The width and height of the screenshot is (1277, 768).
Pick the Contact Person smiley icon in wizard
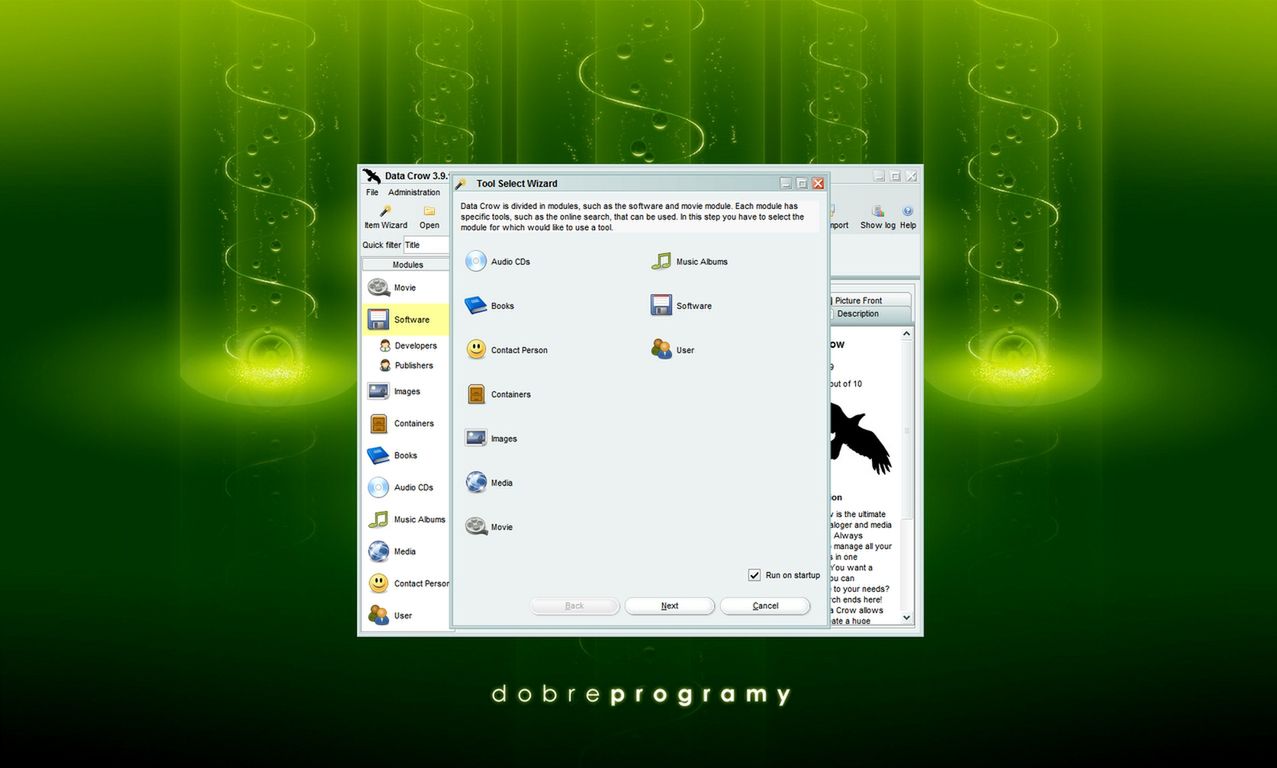coord(476,350)
